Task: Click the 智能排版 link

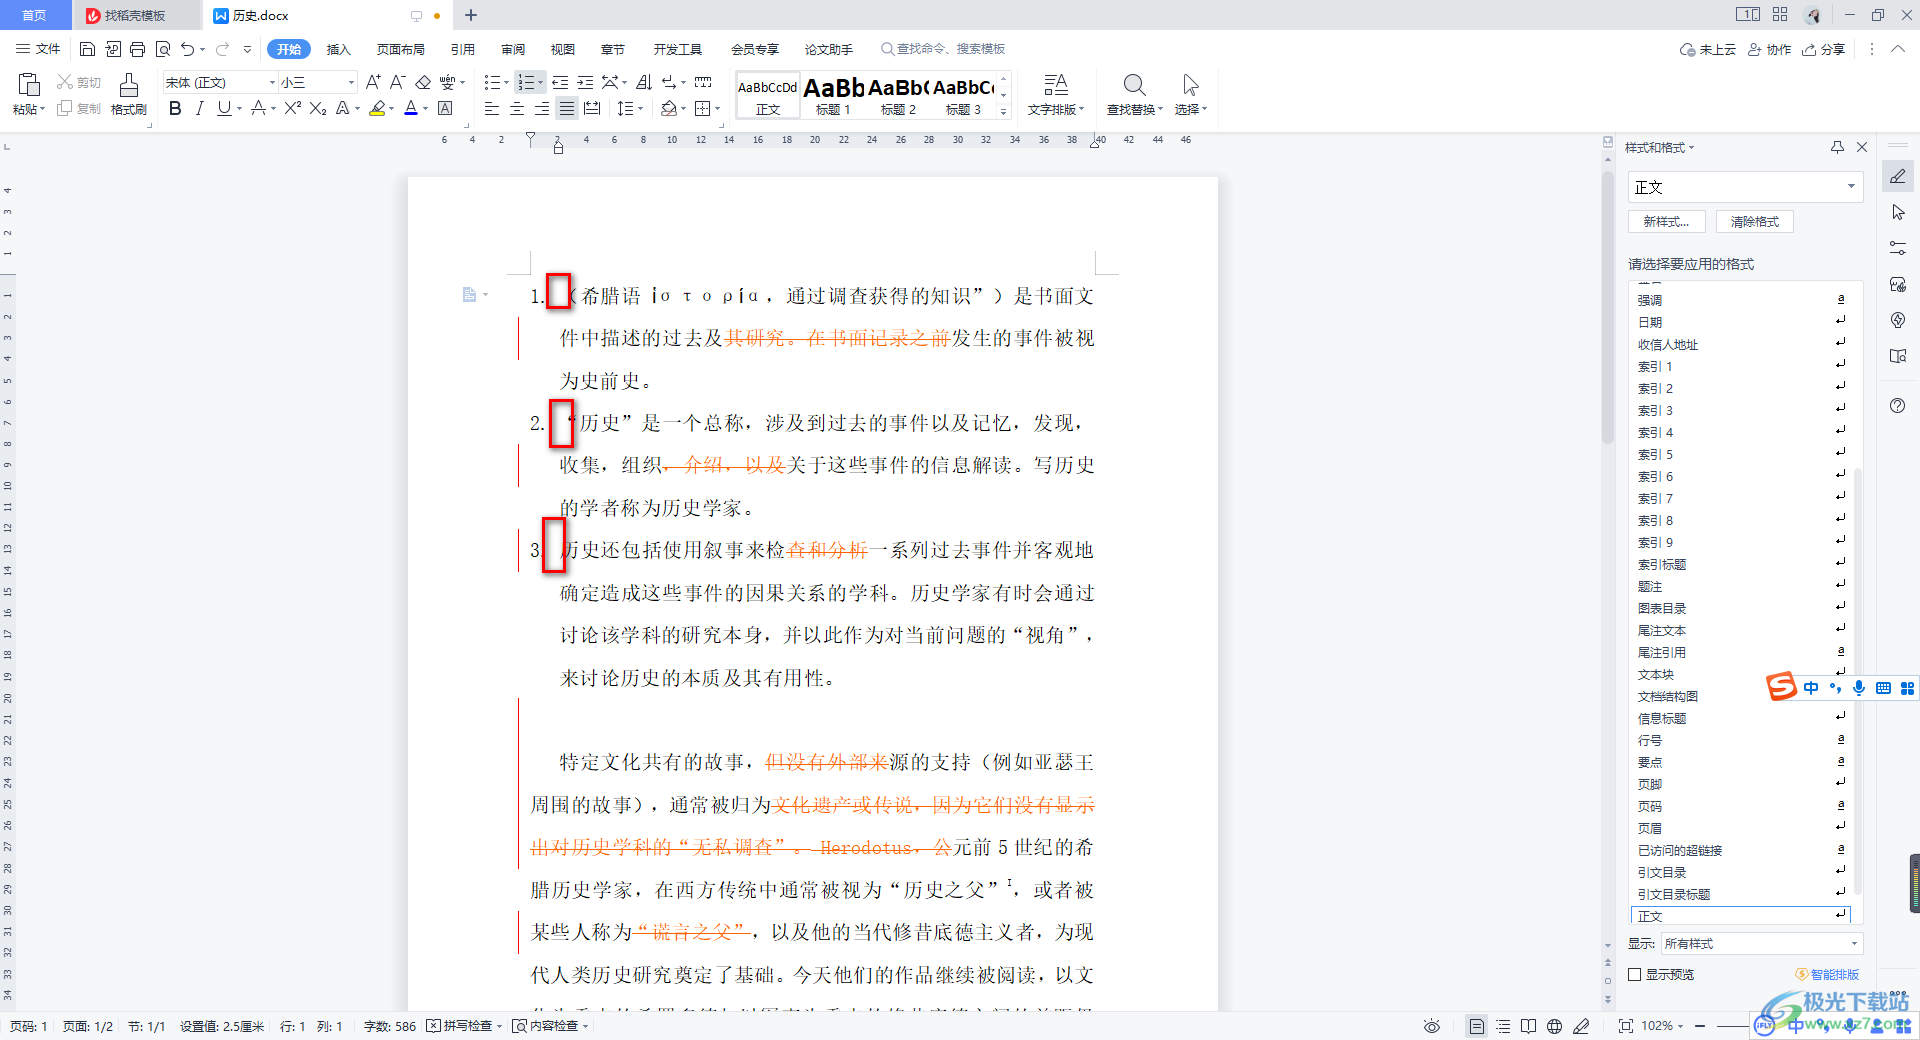Action: coord(1827,974)
